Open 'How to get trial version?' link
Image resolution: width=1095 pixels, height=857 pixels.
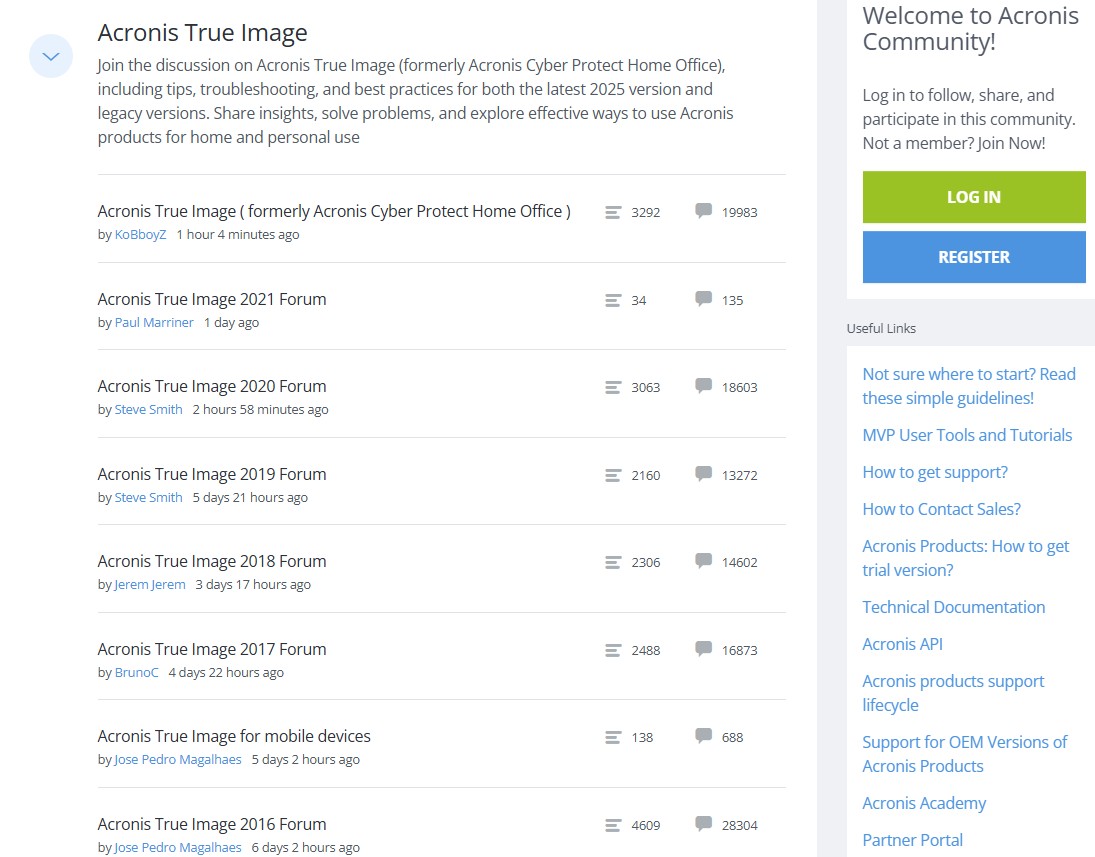click(x=965, y=558)
